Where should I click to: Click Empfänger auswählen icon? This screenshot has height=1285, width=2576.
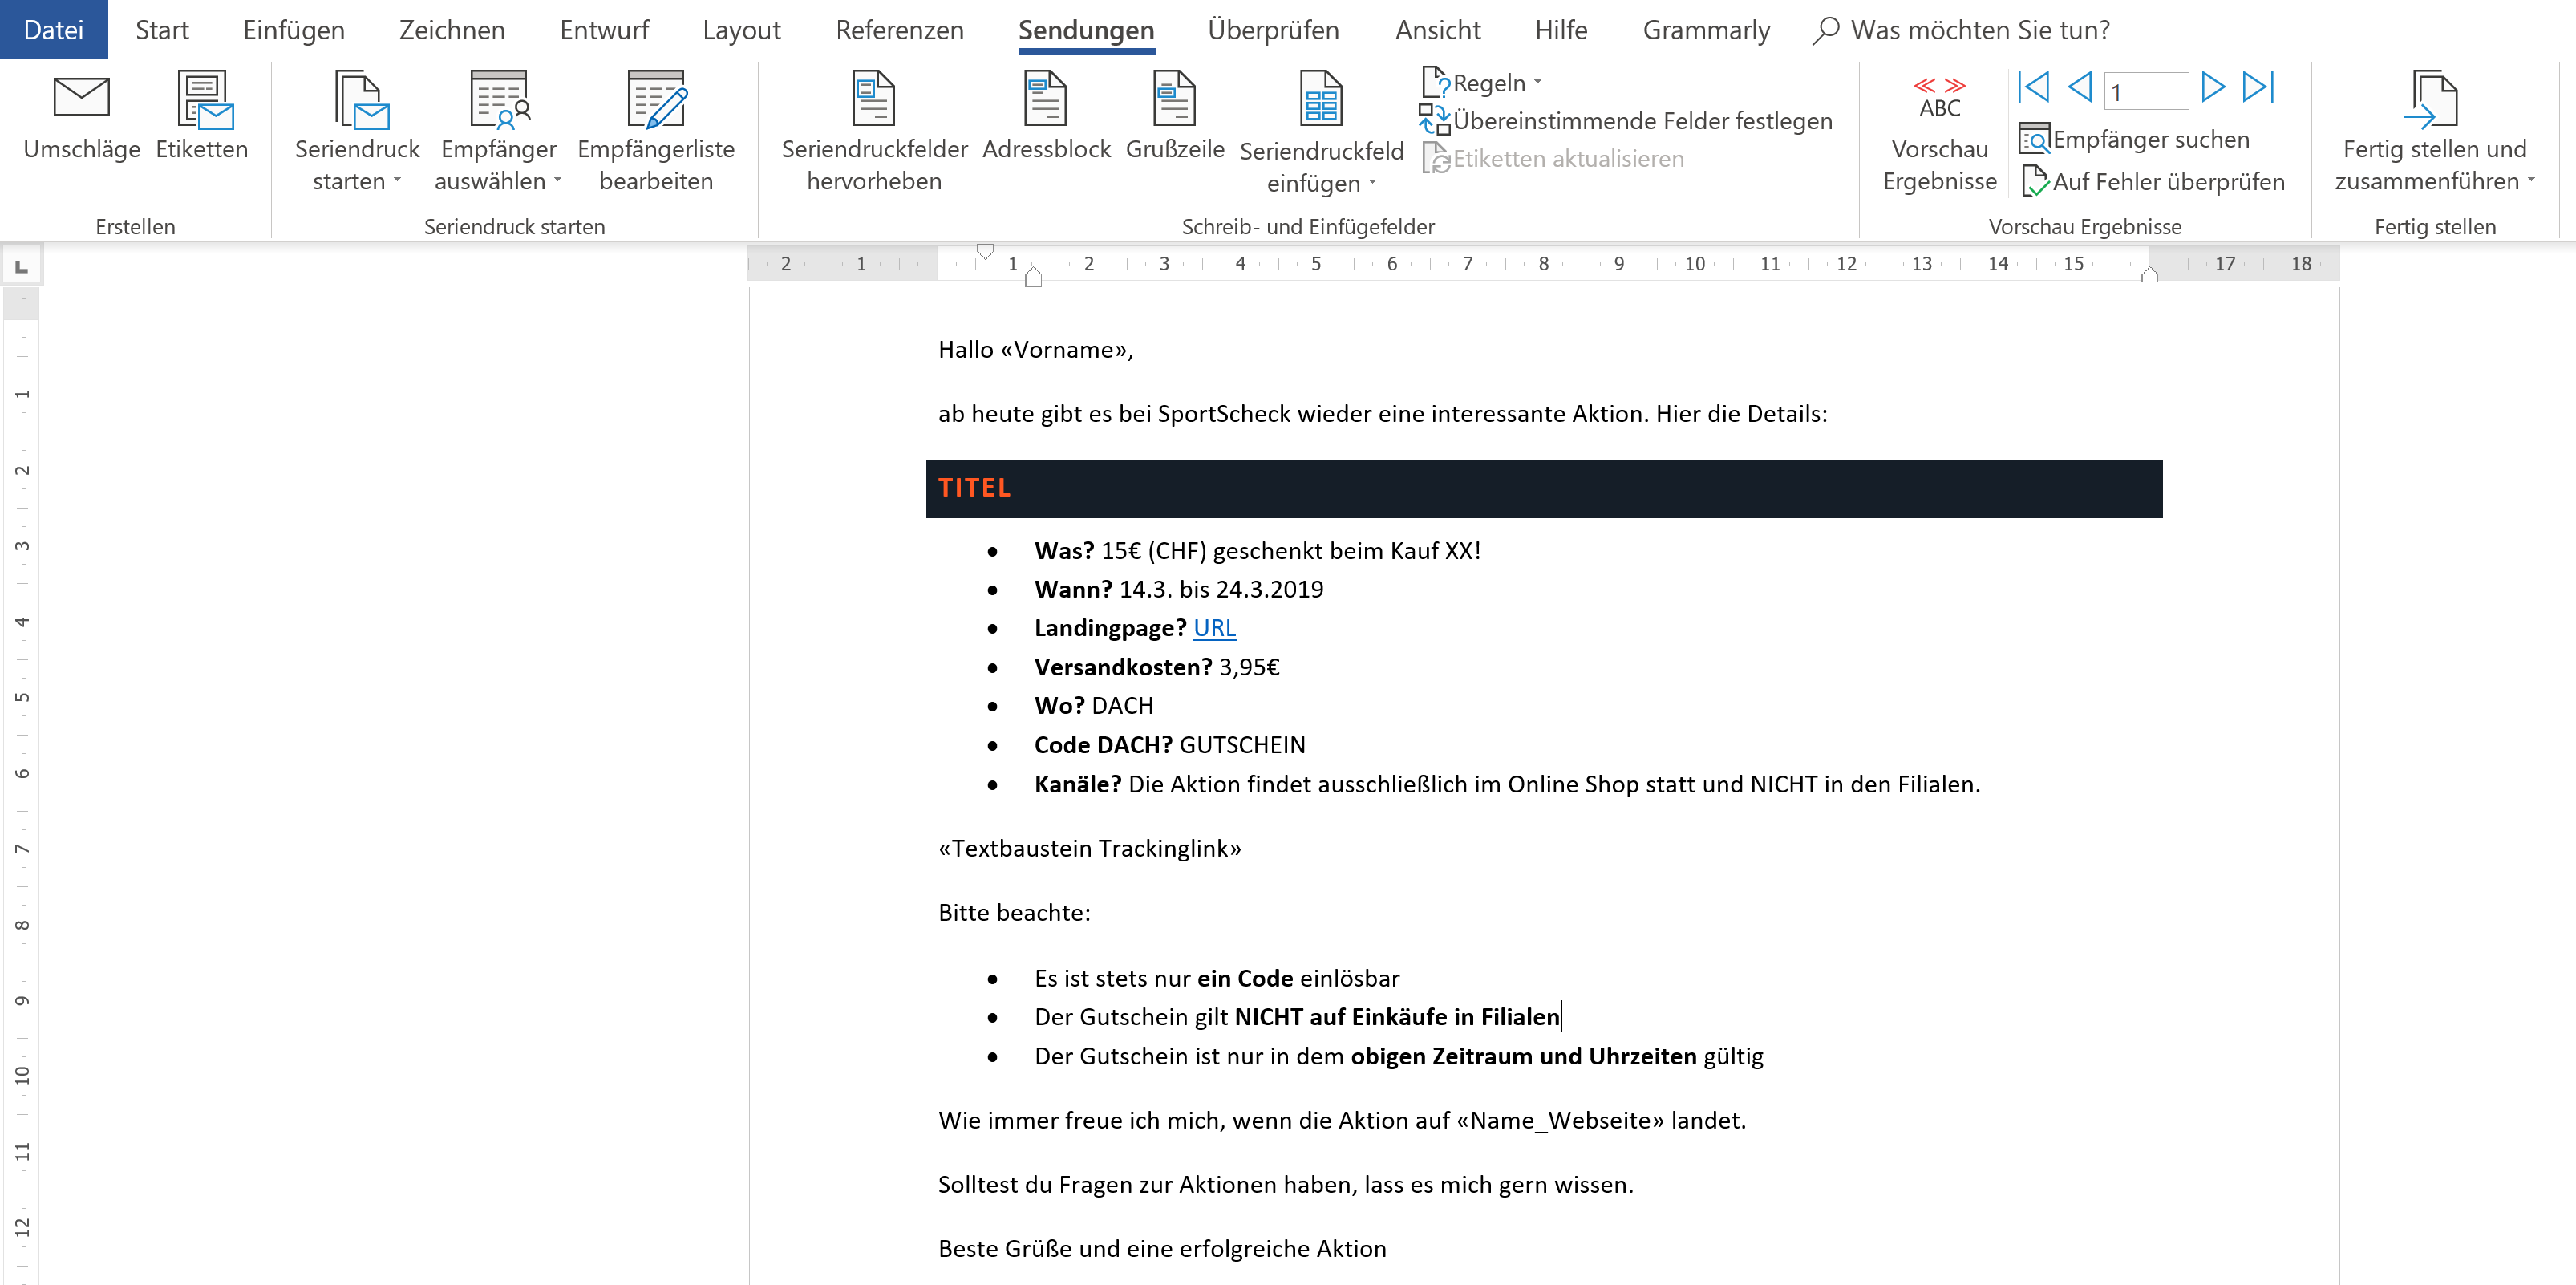click(x=499, y=100)
